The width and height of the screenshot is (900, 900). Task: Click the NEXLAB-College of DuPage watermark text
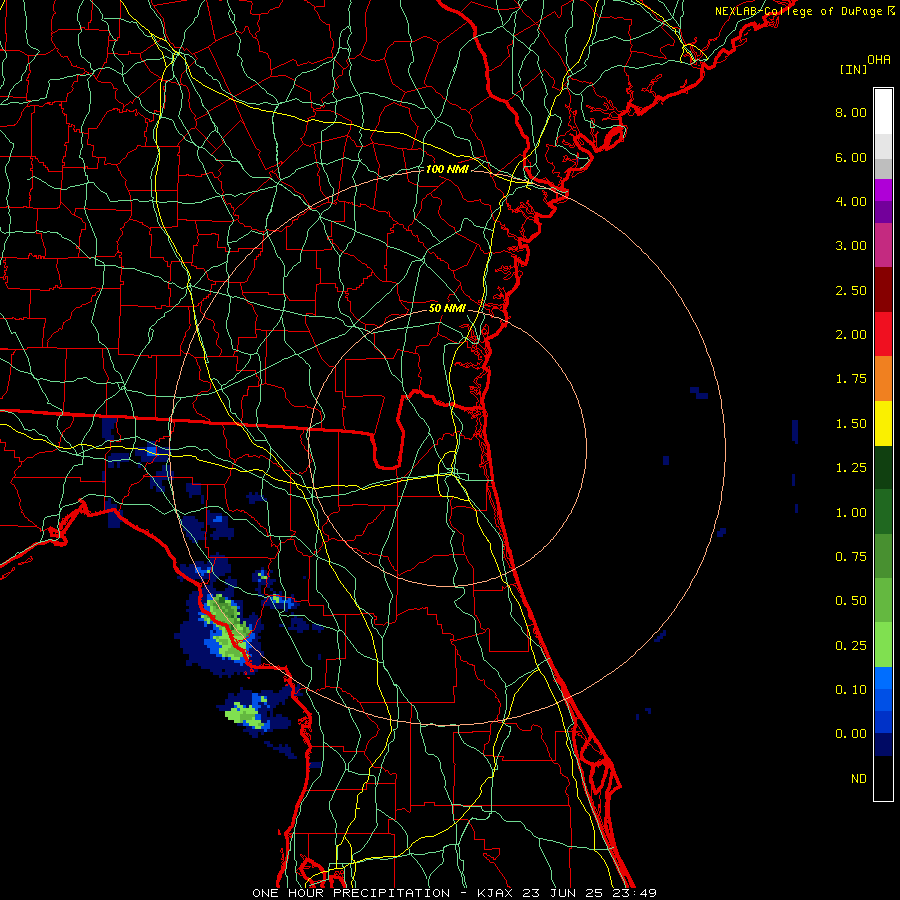(804, 11)
